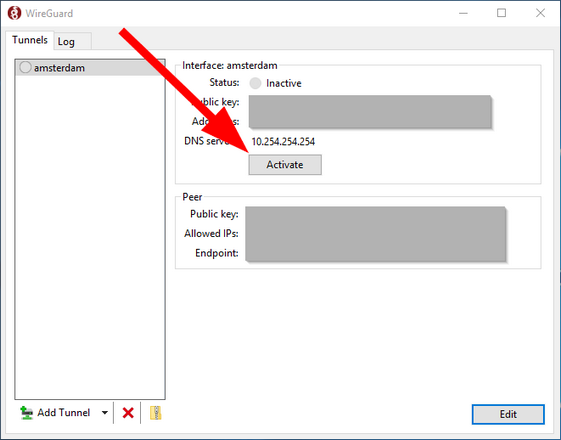Viewport: 561px width, 440px height.
Task: Click the Add Tunnel button
Action: 55,412
